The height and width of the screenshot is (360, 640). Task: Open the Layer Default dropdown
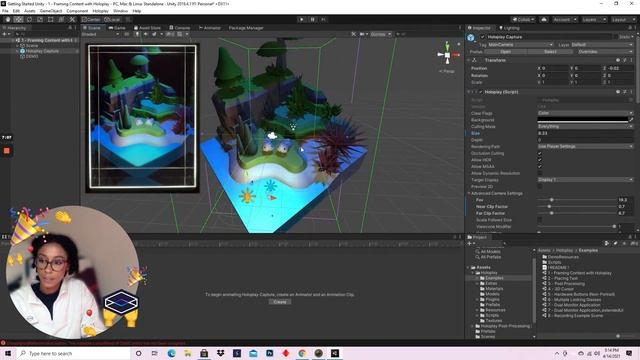(x=601, y=44)
